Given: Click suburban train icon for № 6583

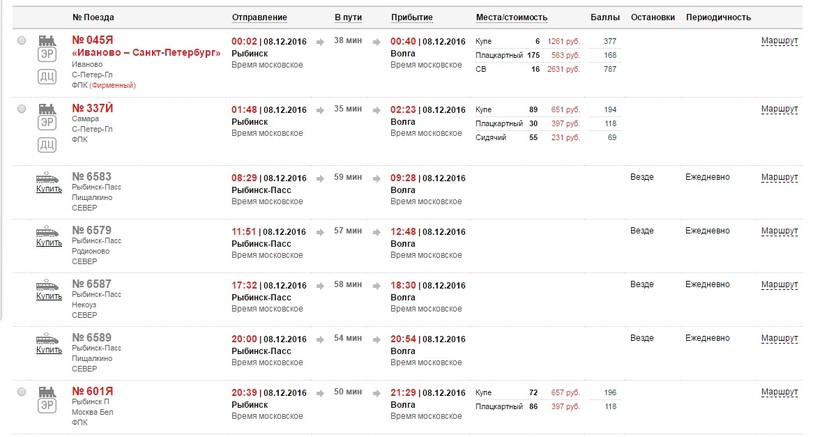Looking at the screenshot, I should pyautogui.click(x=49, y=177).
